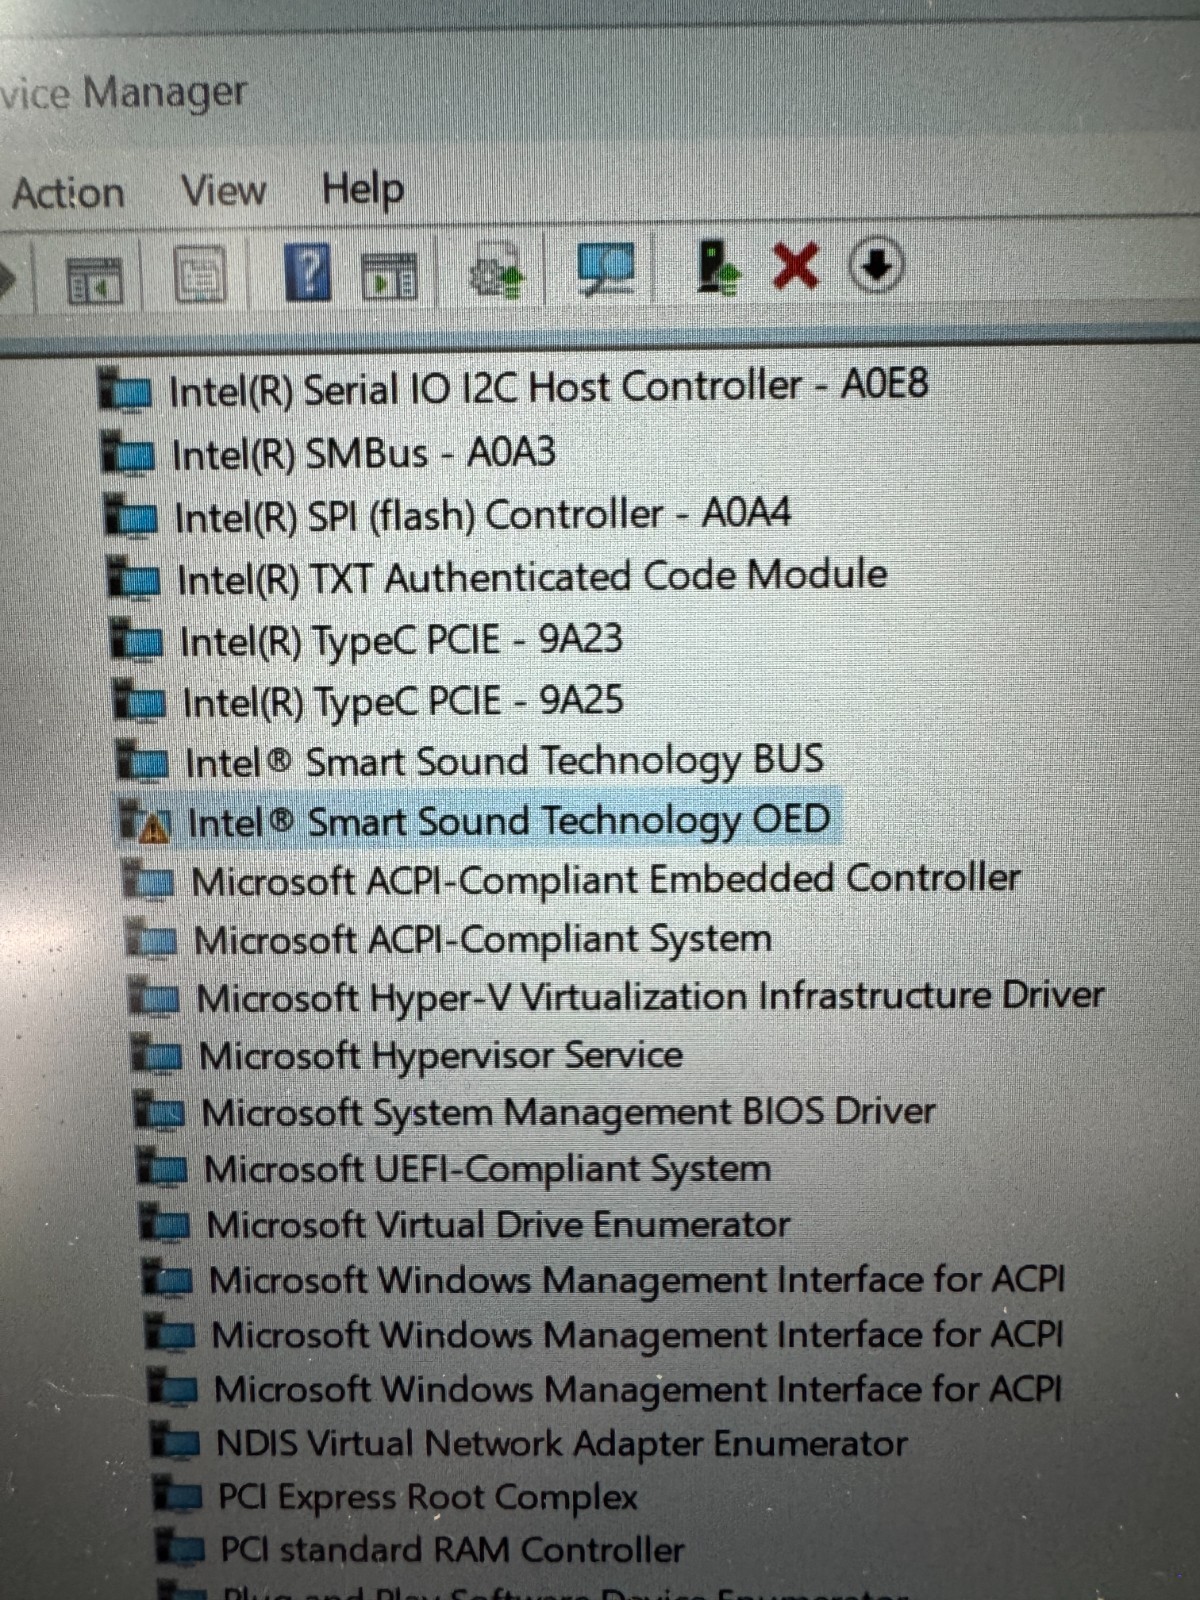Click device icon beside Microsoft Hypervisor Service
This screenshot has width=1200, height=1600.
158,1056
